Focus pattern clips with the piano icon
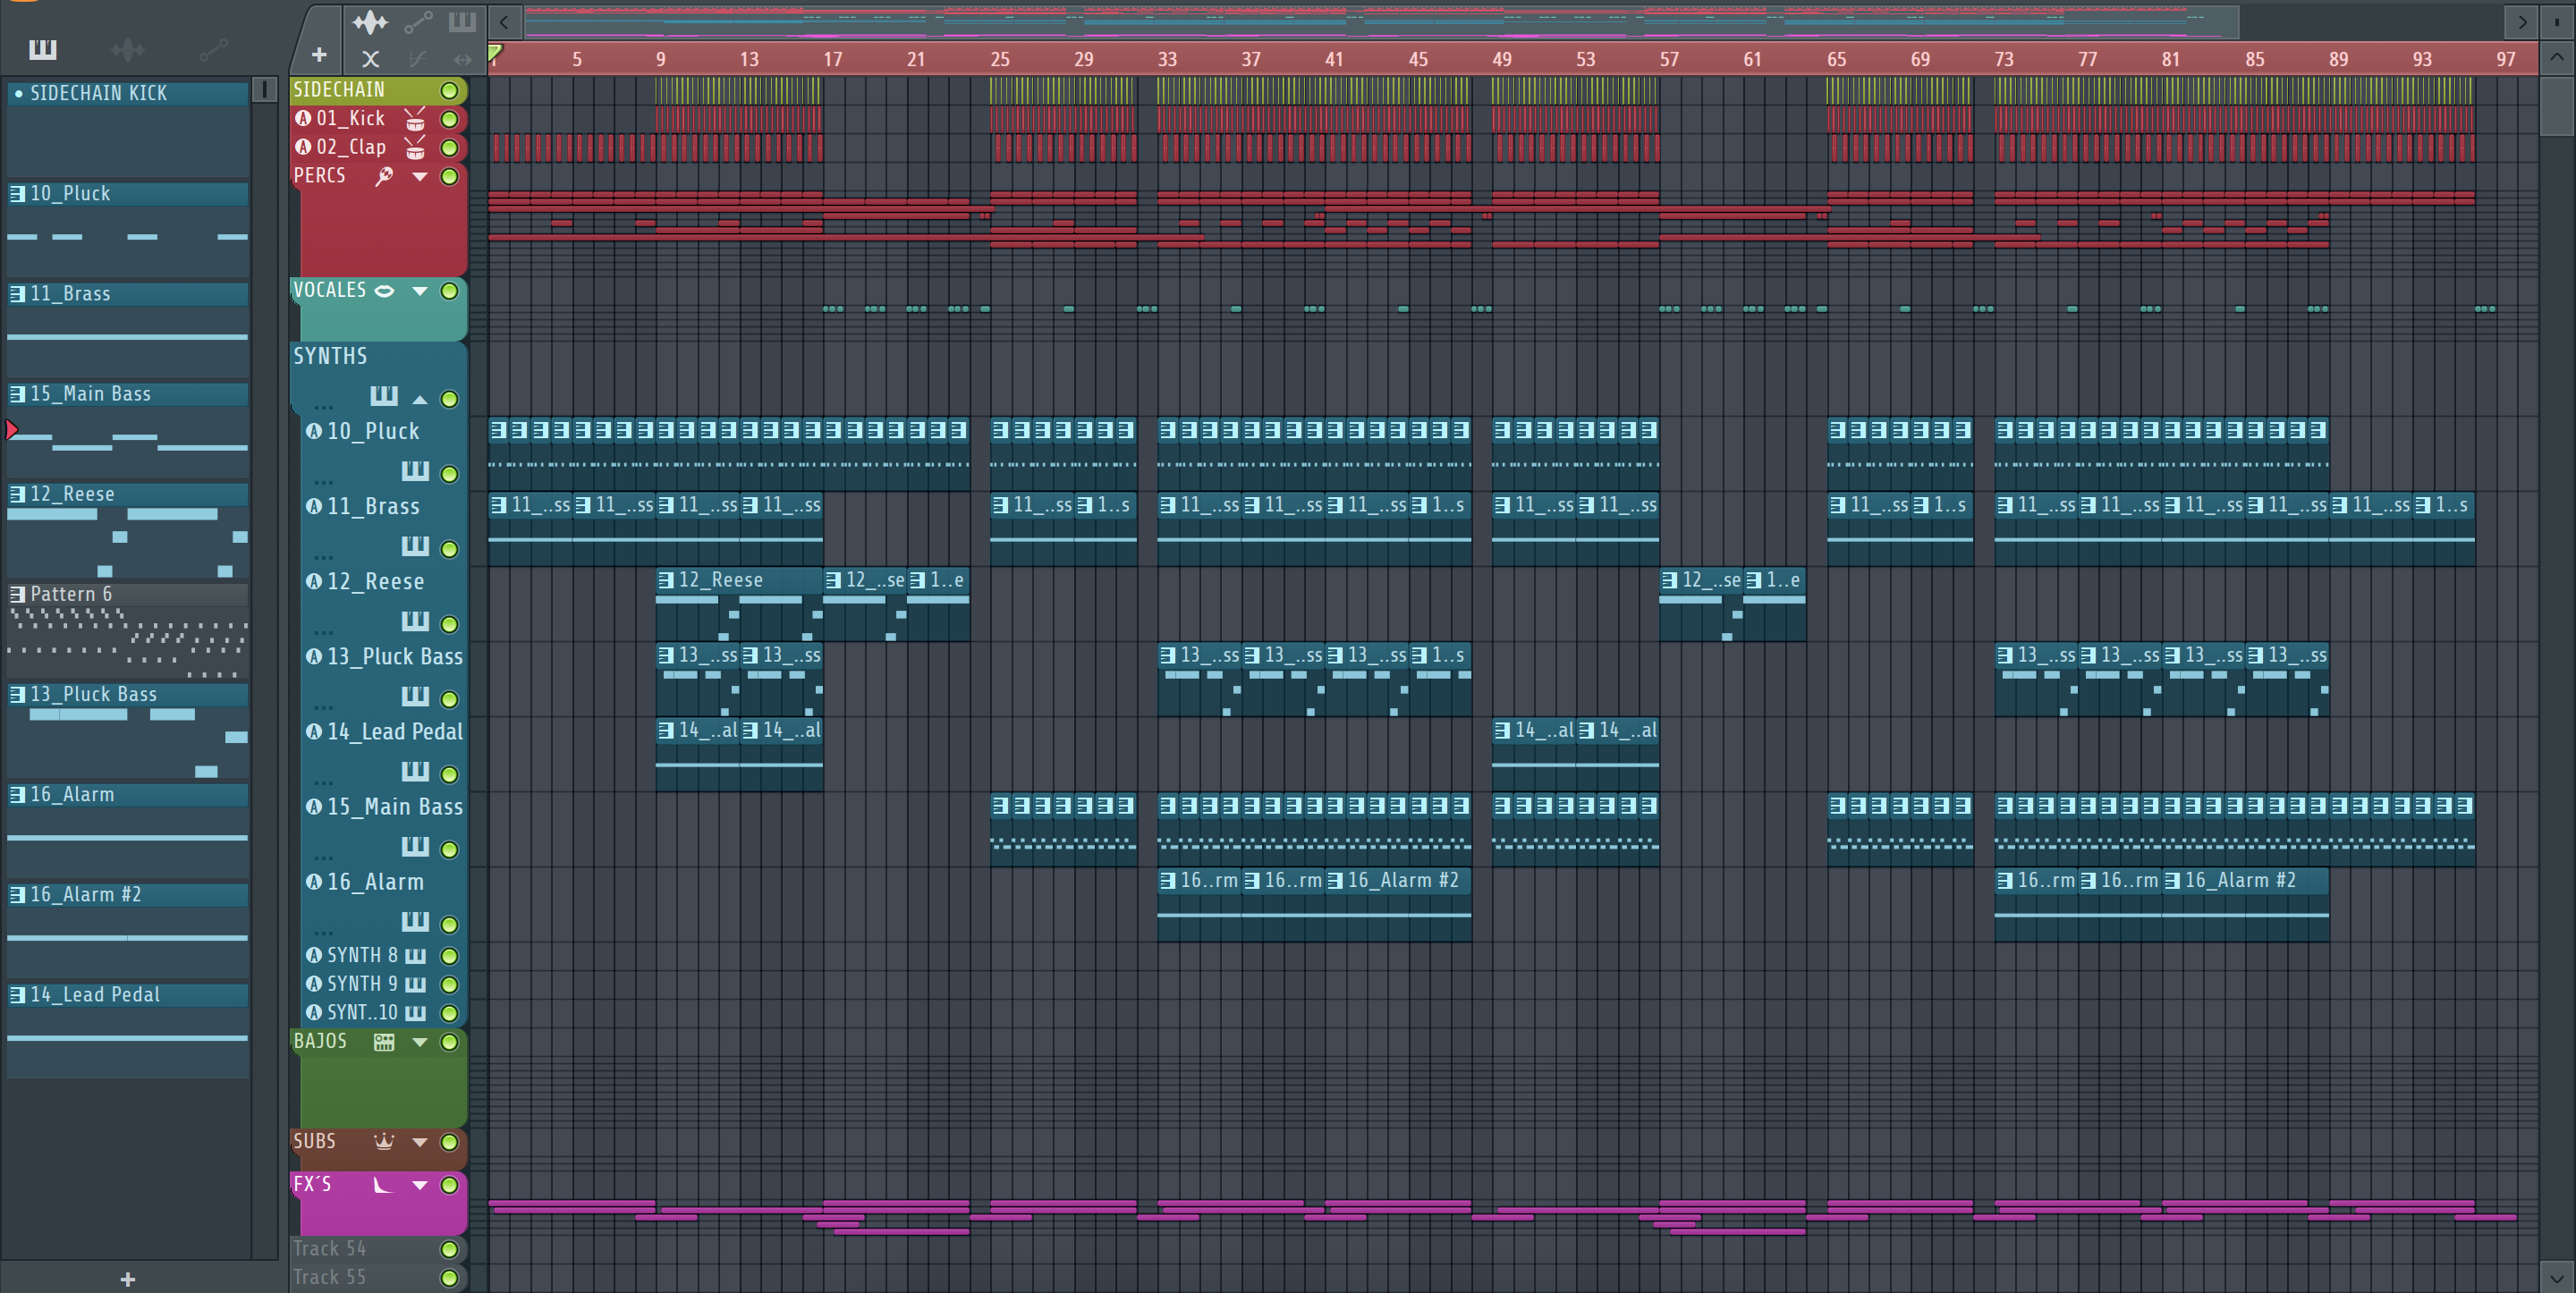 coord(461,21)
